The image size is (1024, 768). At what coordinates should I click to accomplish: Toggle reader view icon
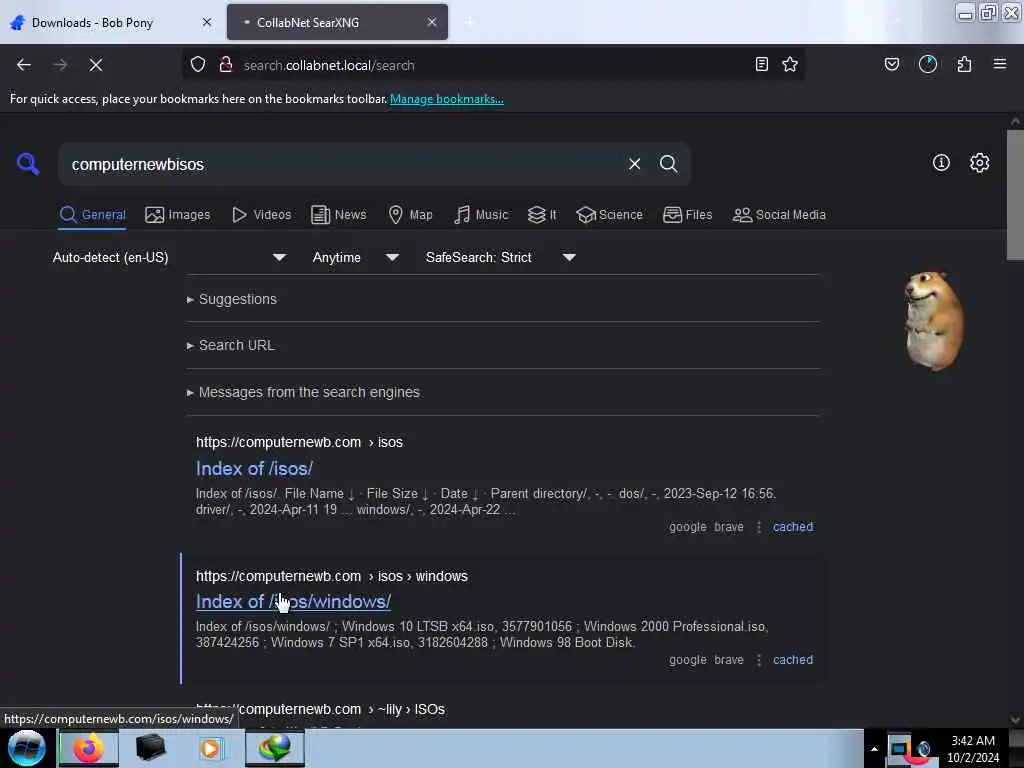[x=761, y=64]
